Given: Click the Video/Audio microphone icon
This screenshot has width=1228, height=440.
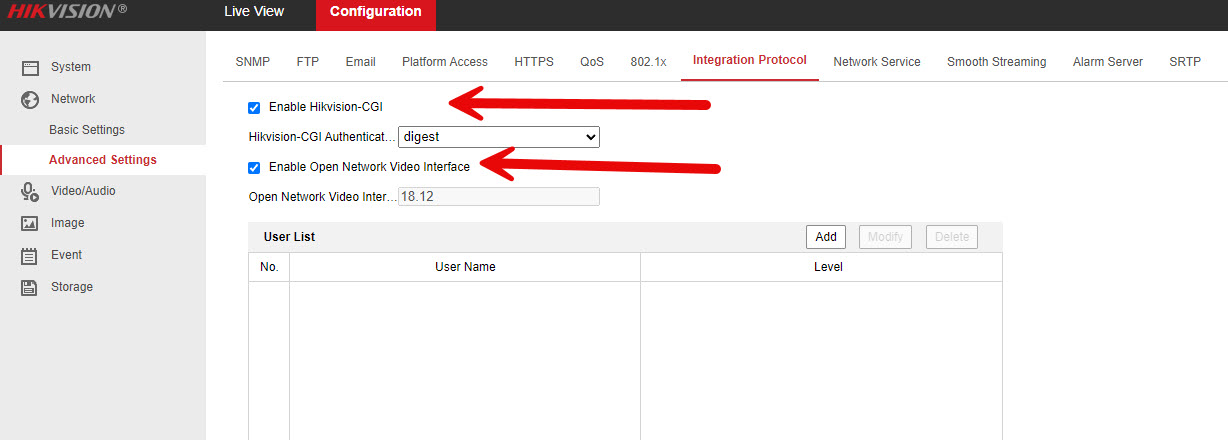Looking at the screenshot, I should (x=30, y=191).
